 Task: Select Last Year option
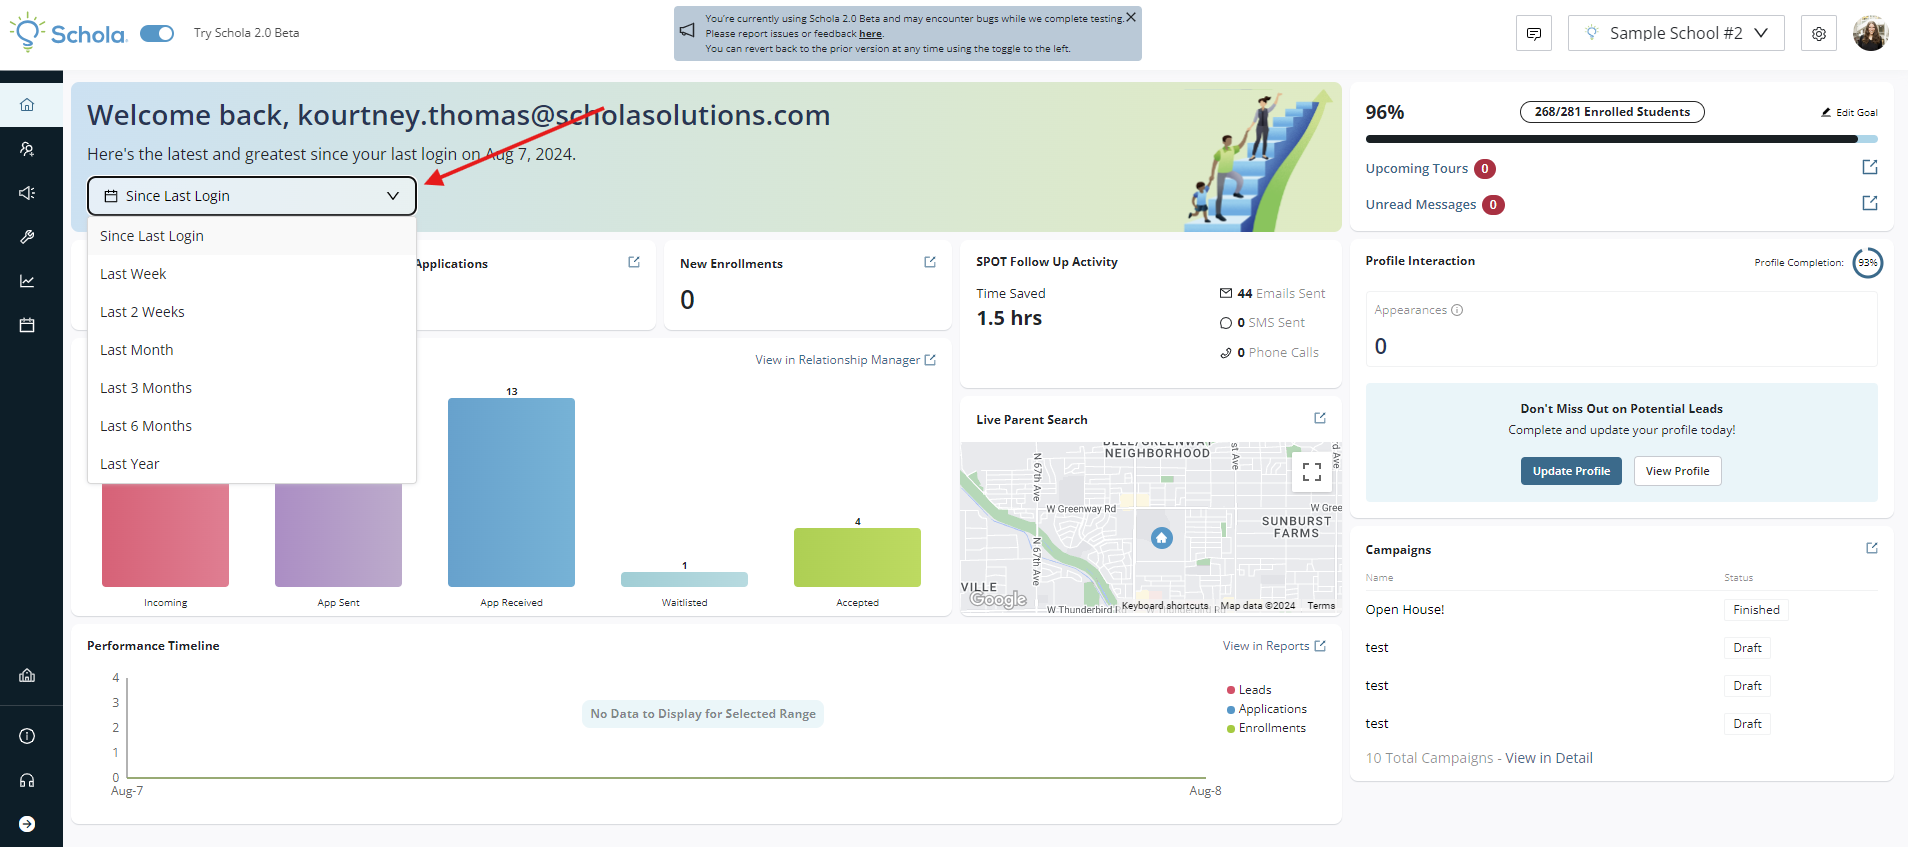pyautogui.click(x=252, y=464)
